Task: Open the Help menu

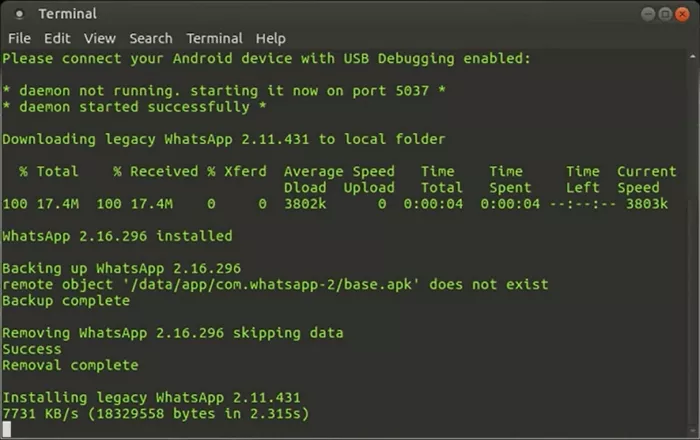Action: pos(271,38)
